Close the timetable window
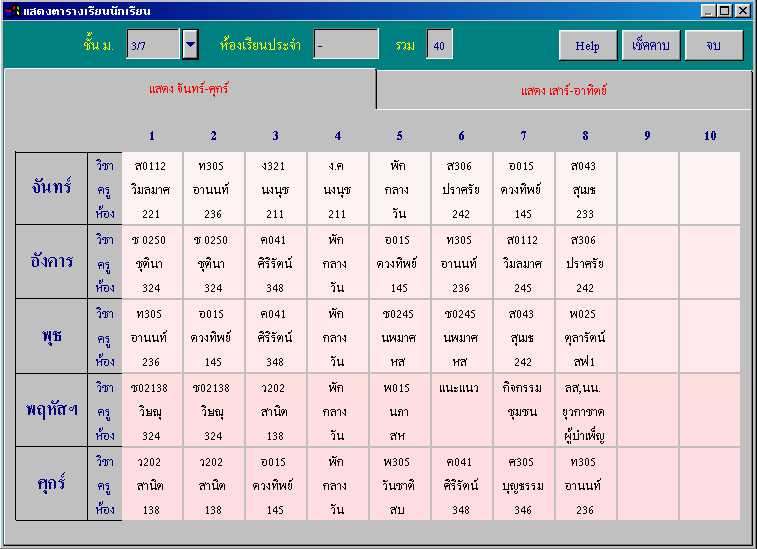The height and width of the screenshot is (549, 757). click(x=742, y=11)
